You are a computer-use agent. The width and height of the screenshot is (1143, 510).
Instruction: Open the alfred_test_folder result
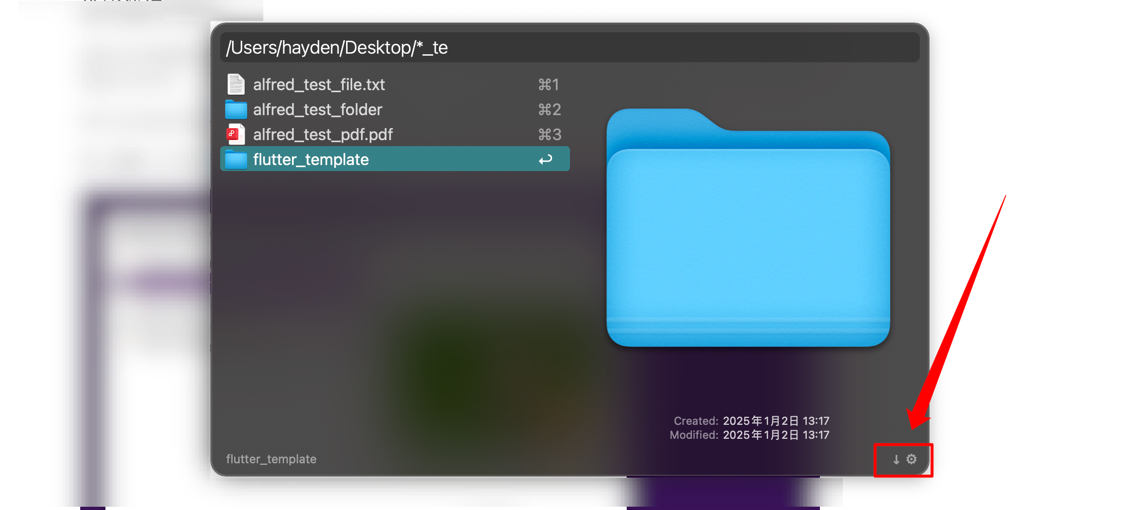[x=317, y=110]
